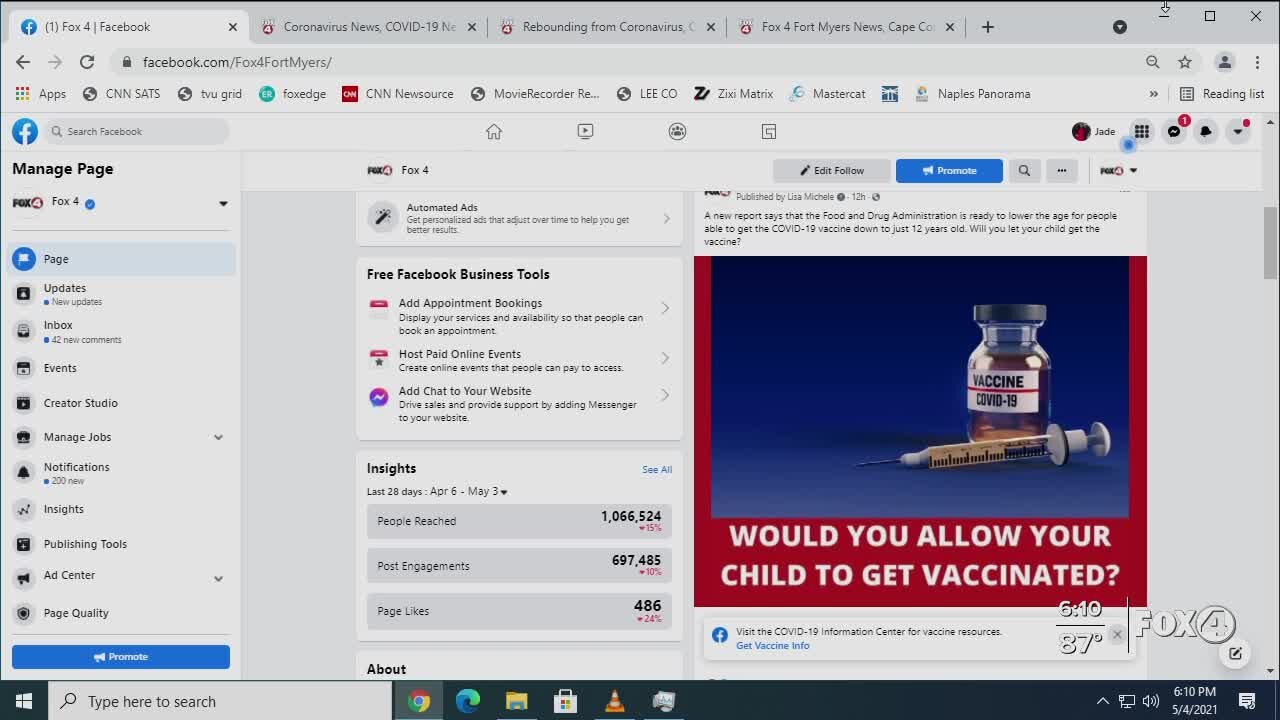The width and height of the screenshot is (1280, 720).
Task: Click the Facebook logo icon
Action: (x=25, y=131)
